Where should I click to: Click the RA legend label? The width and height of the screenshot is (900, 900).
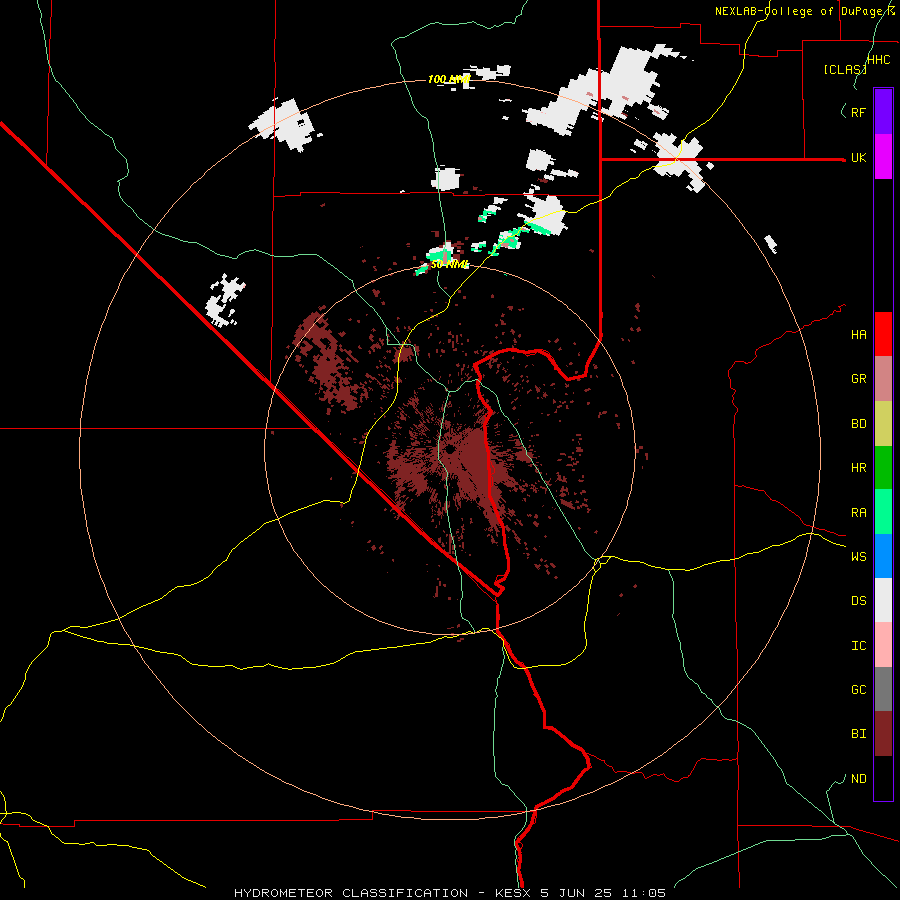coord(858,513)
